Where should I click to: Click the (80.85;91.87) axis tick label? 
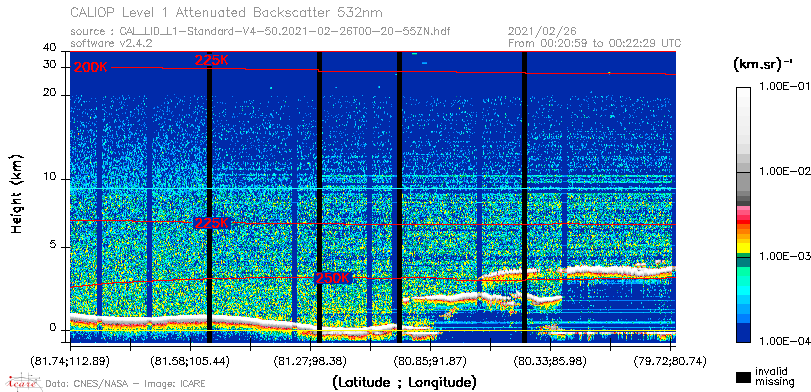click(x=430, y=360)
